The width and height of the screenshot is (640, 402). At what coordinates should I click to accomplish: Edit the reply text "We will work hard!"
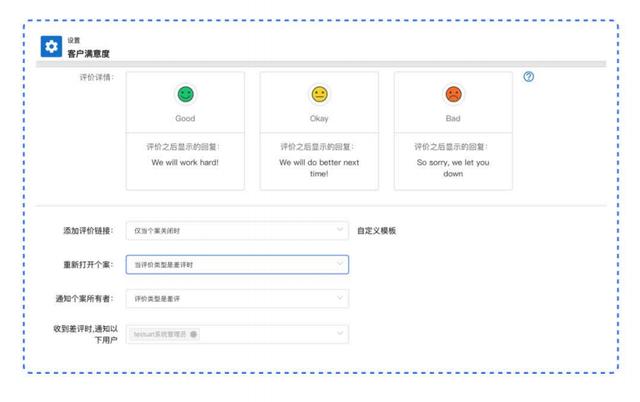[185, 162]
